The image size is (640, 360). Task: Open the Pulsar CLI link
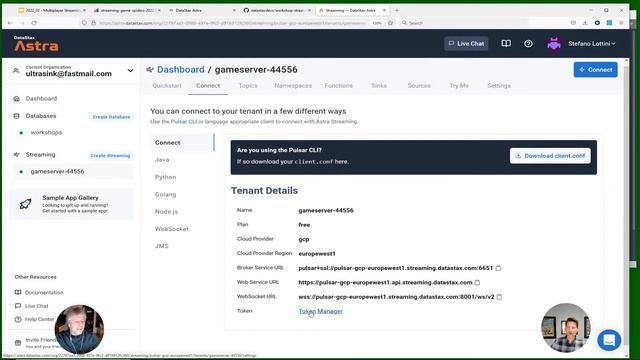pos(184,122)
